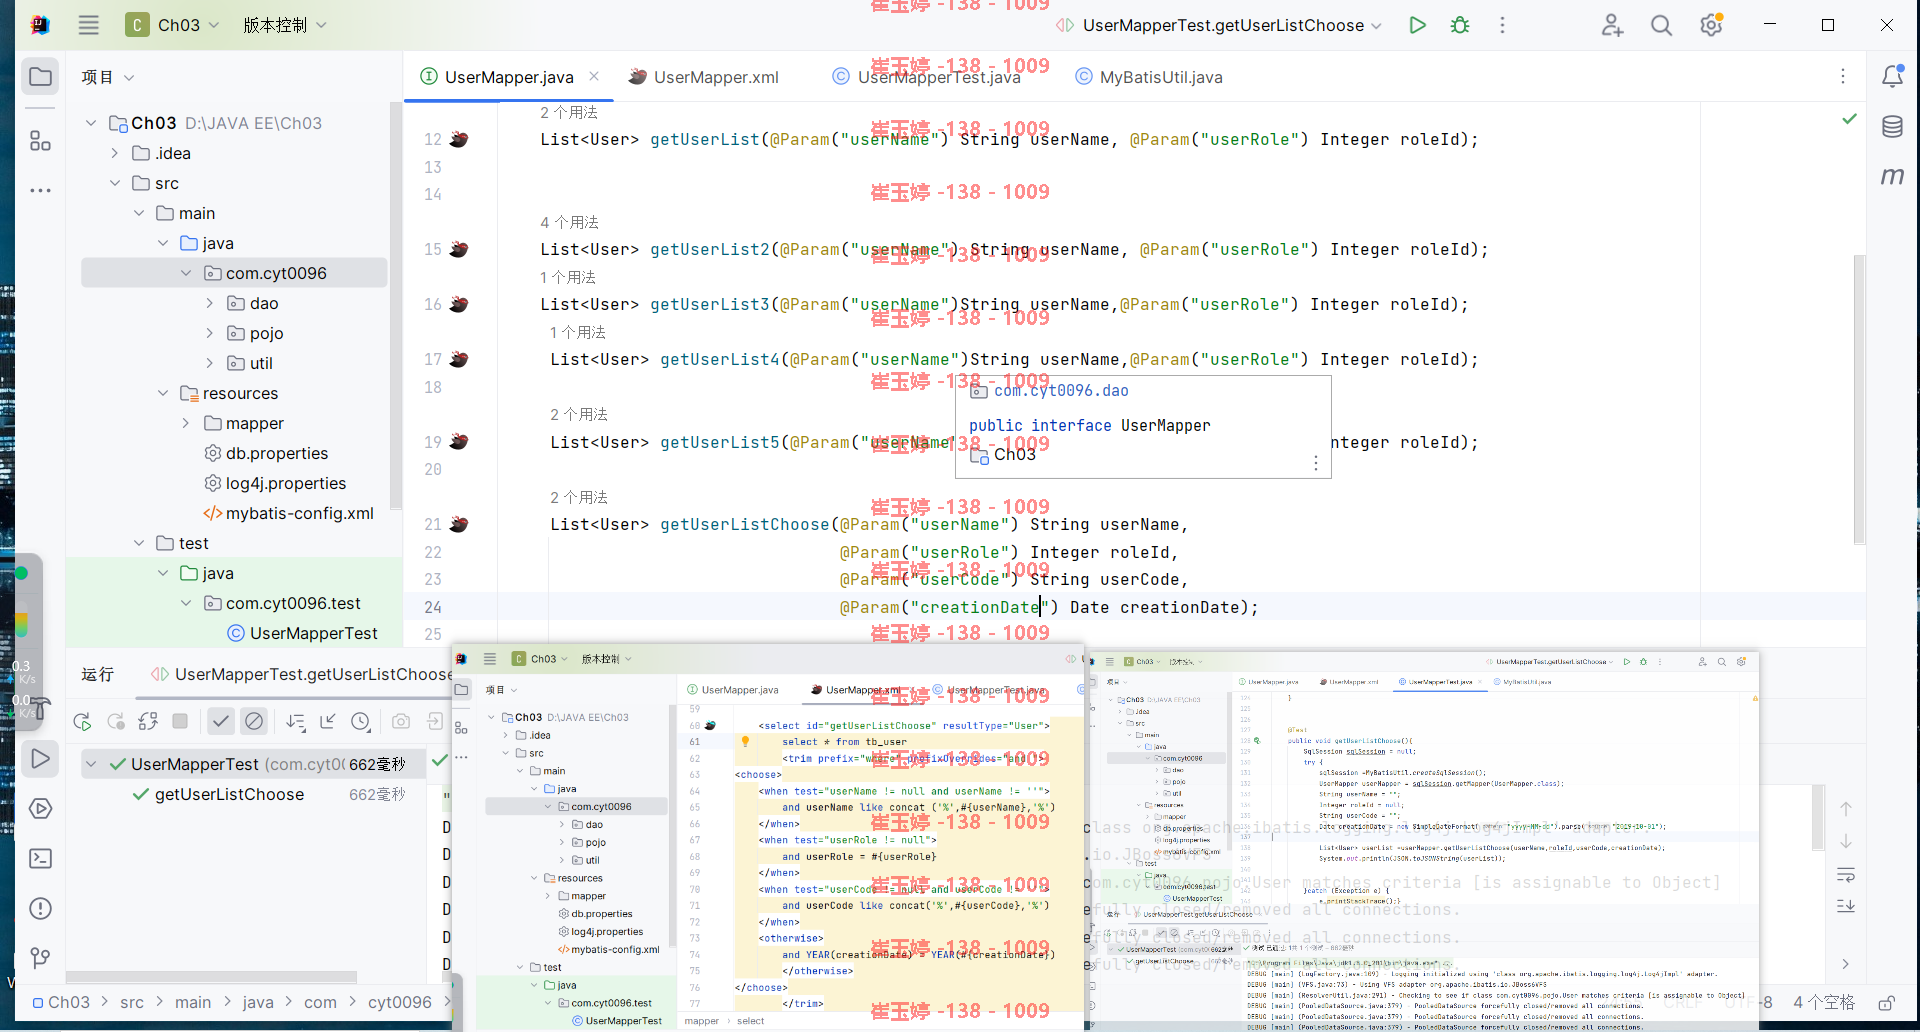
Task: Switch to the UserMapper.xml tab
Action: point(704,77)
